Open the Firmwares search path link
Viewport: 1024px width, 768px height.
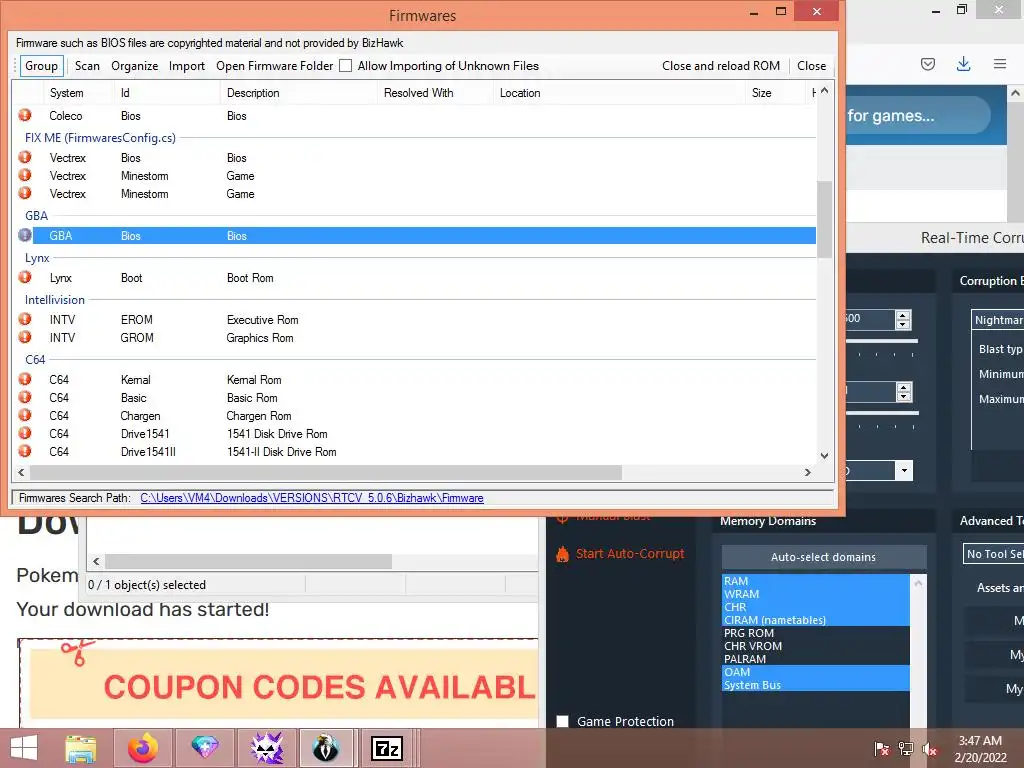312,498
